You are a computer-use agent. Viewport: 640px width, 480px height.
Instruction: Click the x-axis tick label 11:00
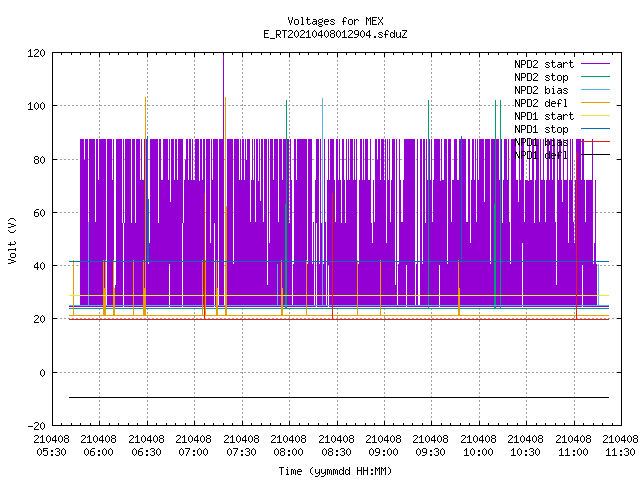pos(573,452)
